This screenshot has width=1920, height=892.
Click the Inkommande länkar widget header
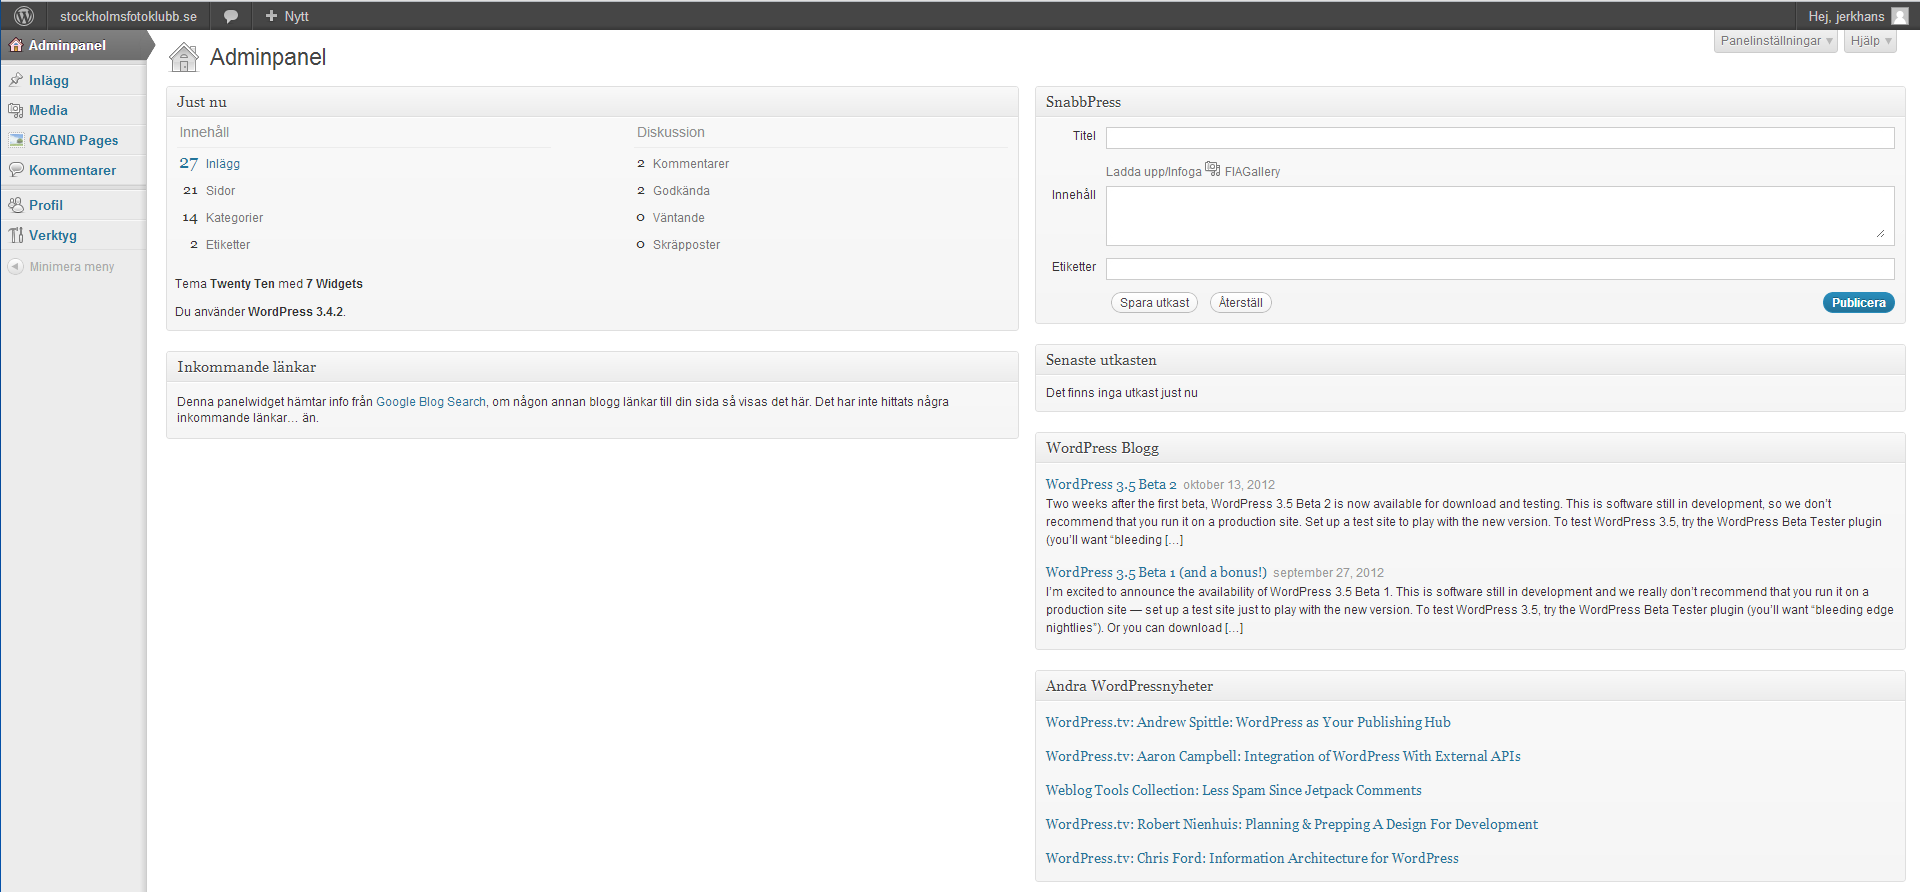592,367
